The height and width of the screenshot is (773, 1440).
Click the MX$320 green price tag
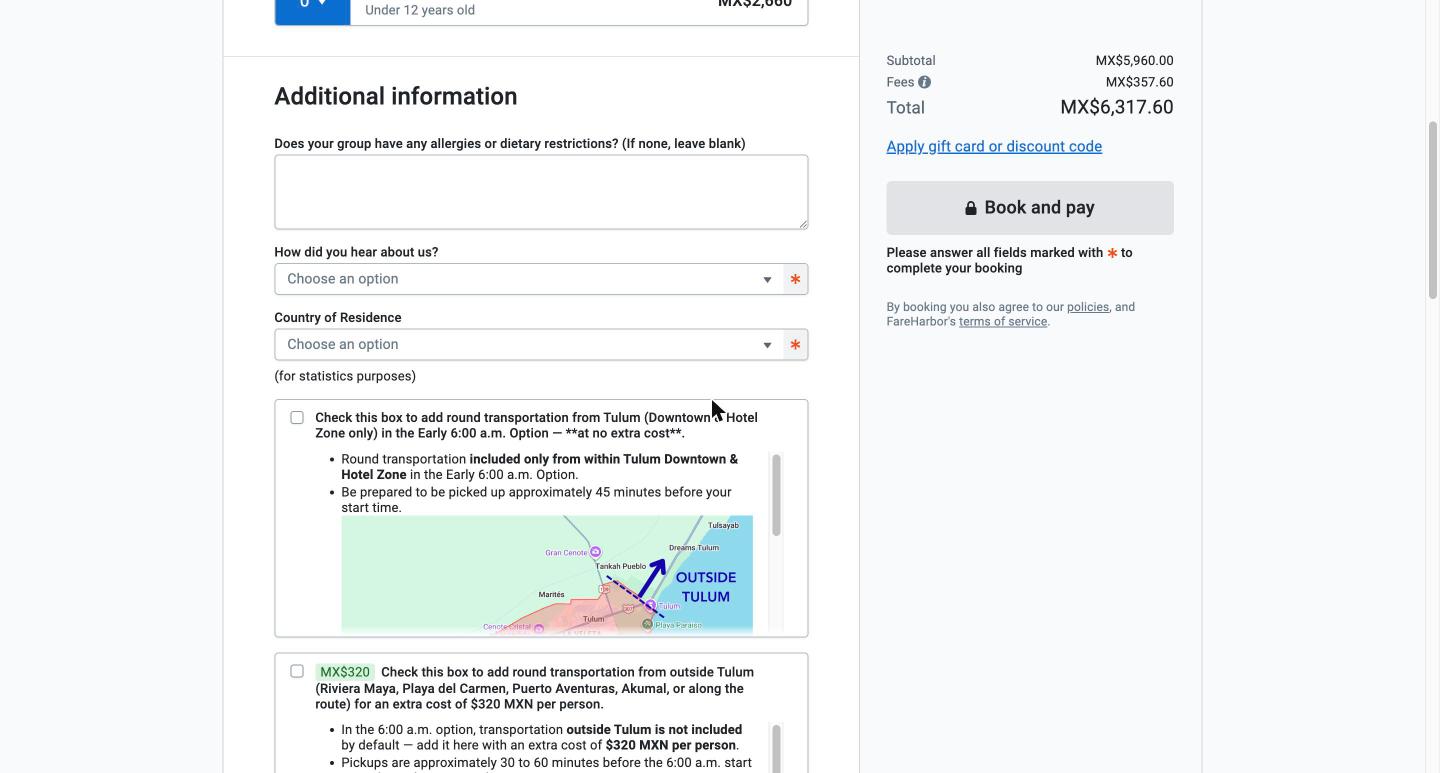(x=345, y=672)
